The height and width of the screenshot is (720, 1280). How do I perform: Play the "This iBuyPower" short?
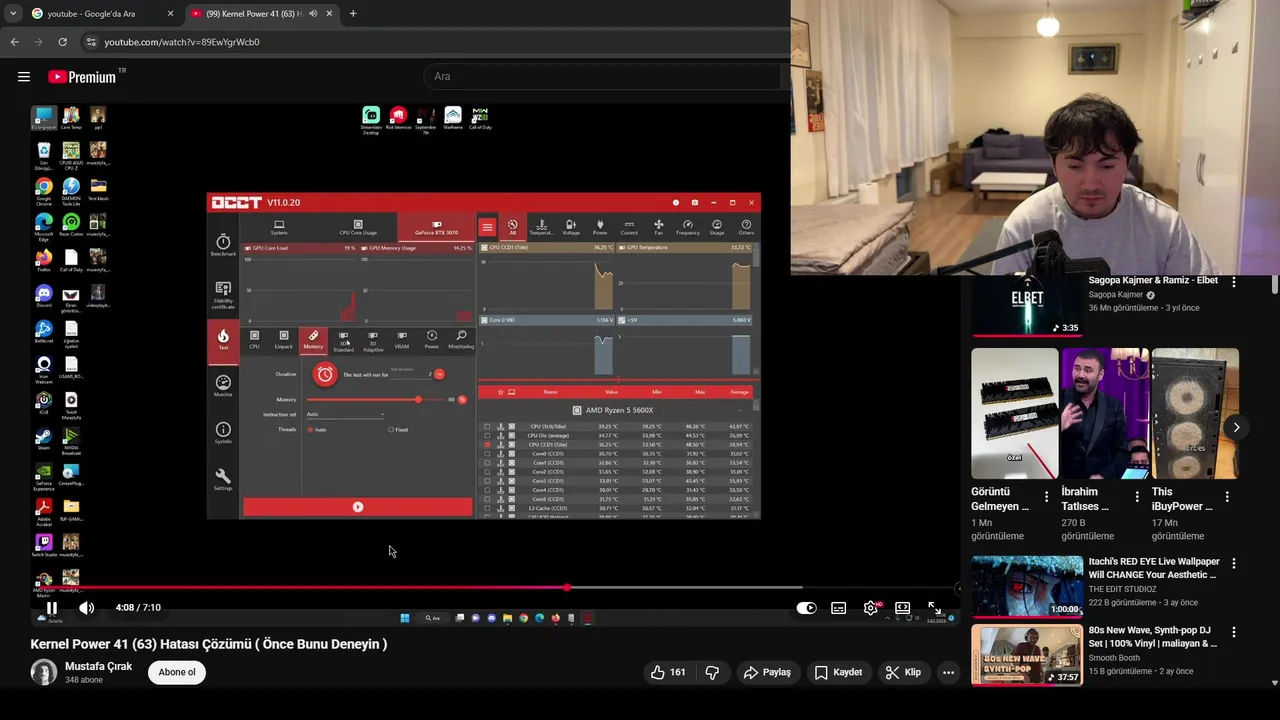pos(1194,413)
